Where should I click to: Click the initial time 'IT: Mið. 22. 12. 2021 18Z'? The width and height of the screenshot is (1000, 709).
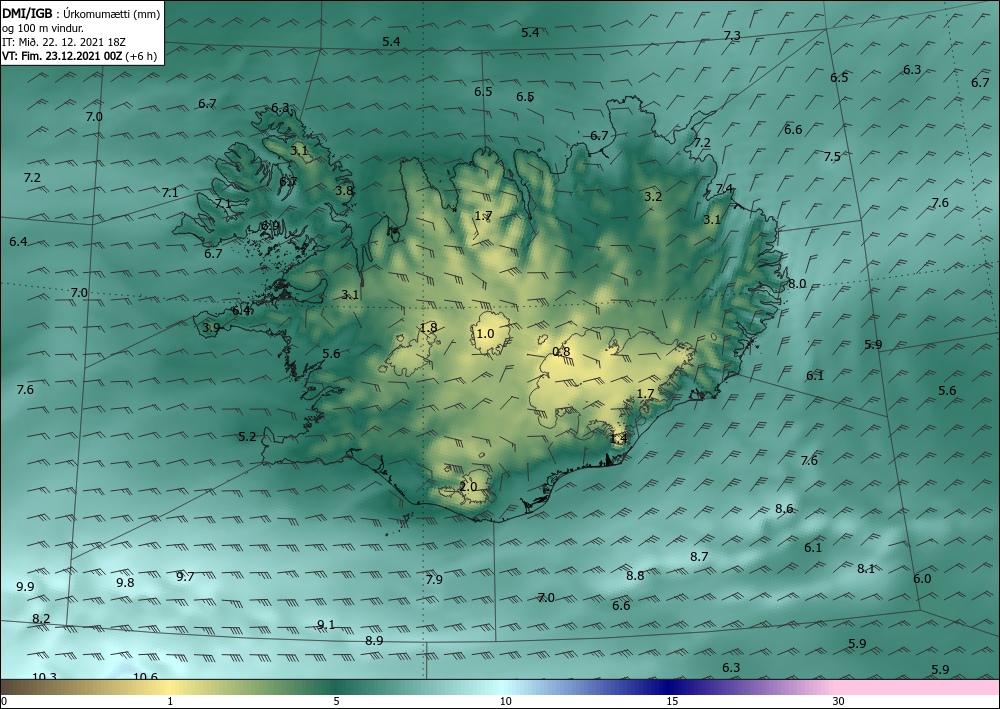[64, 42]
